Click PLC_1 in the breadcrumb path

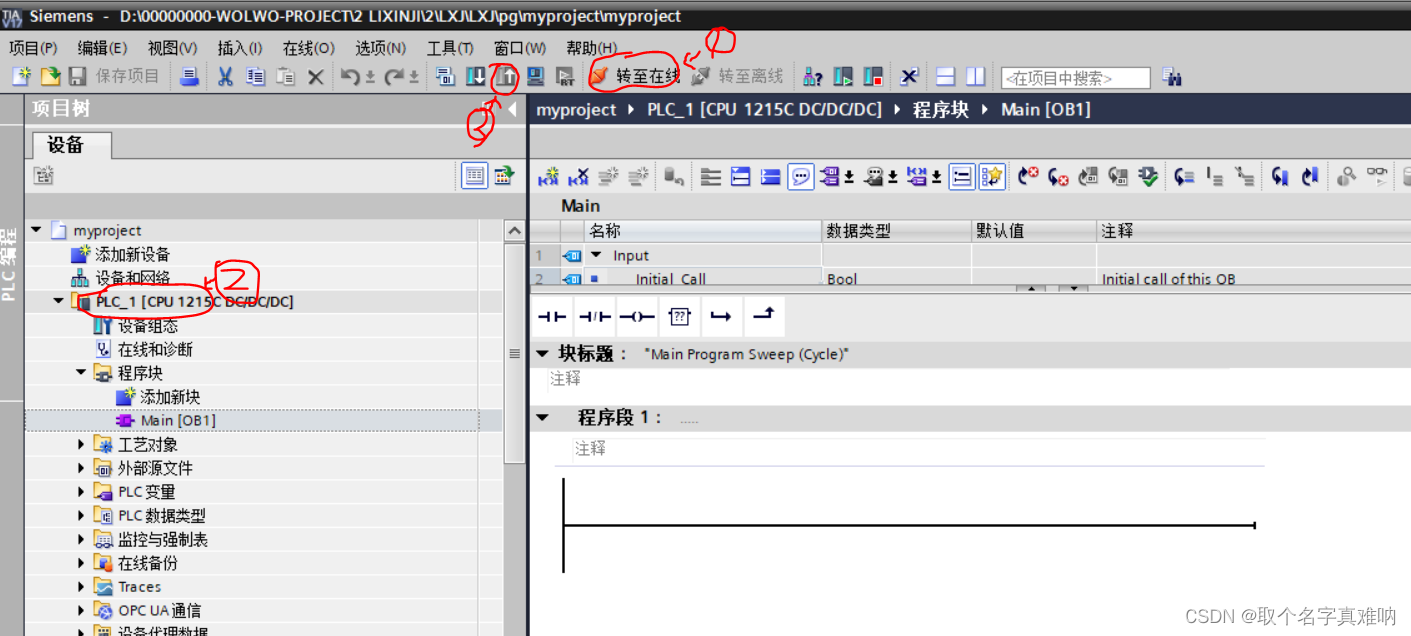(x=764, y=109)
